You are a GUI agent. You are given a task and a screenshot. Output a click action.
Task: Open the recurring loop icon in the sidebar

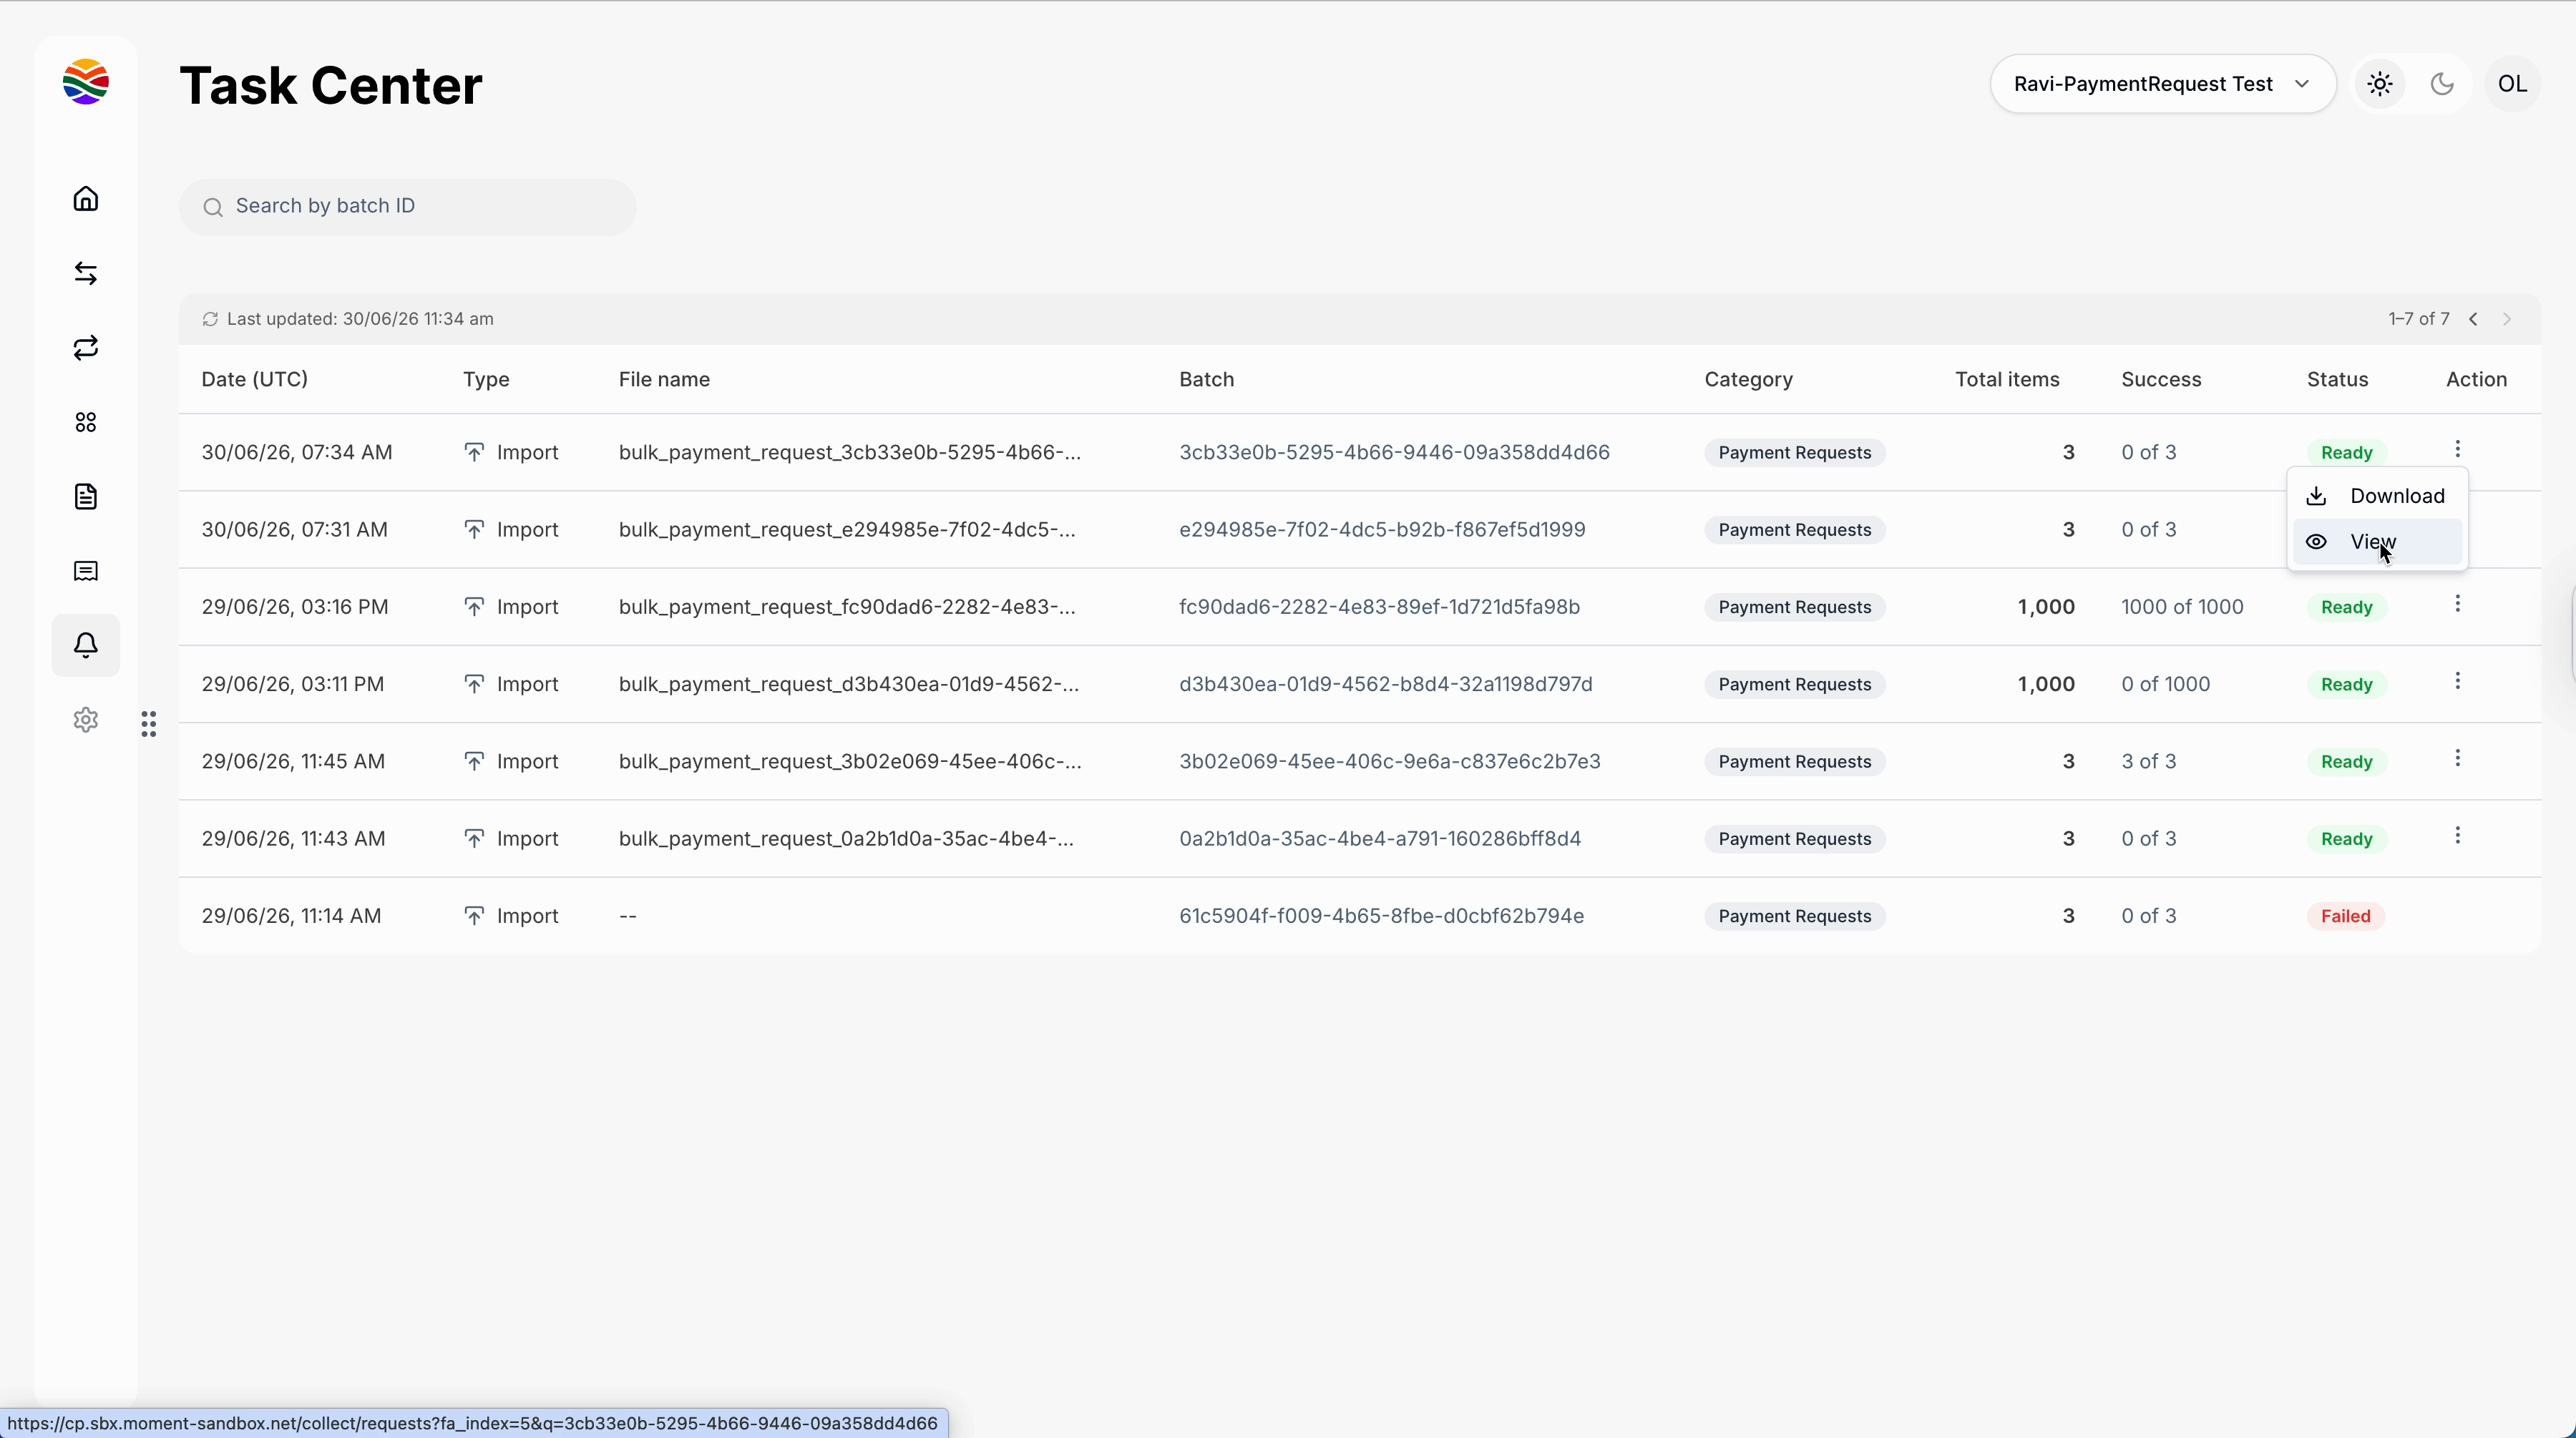(86, 348)
